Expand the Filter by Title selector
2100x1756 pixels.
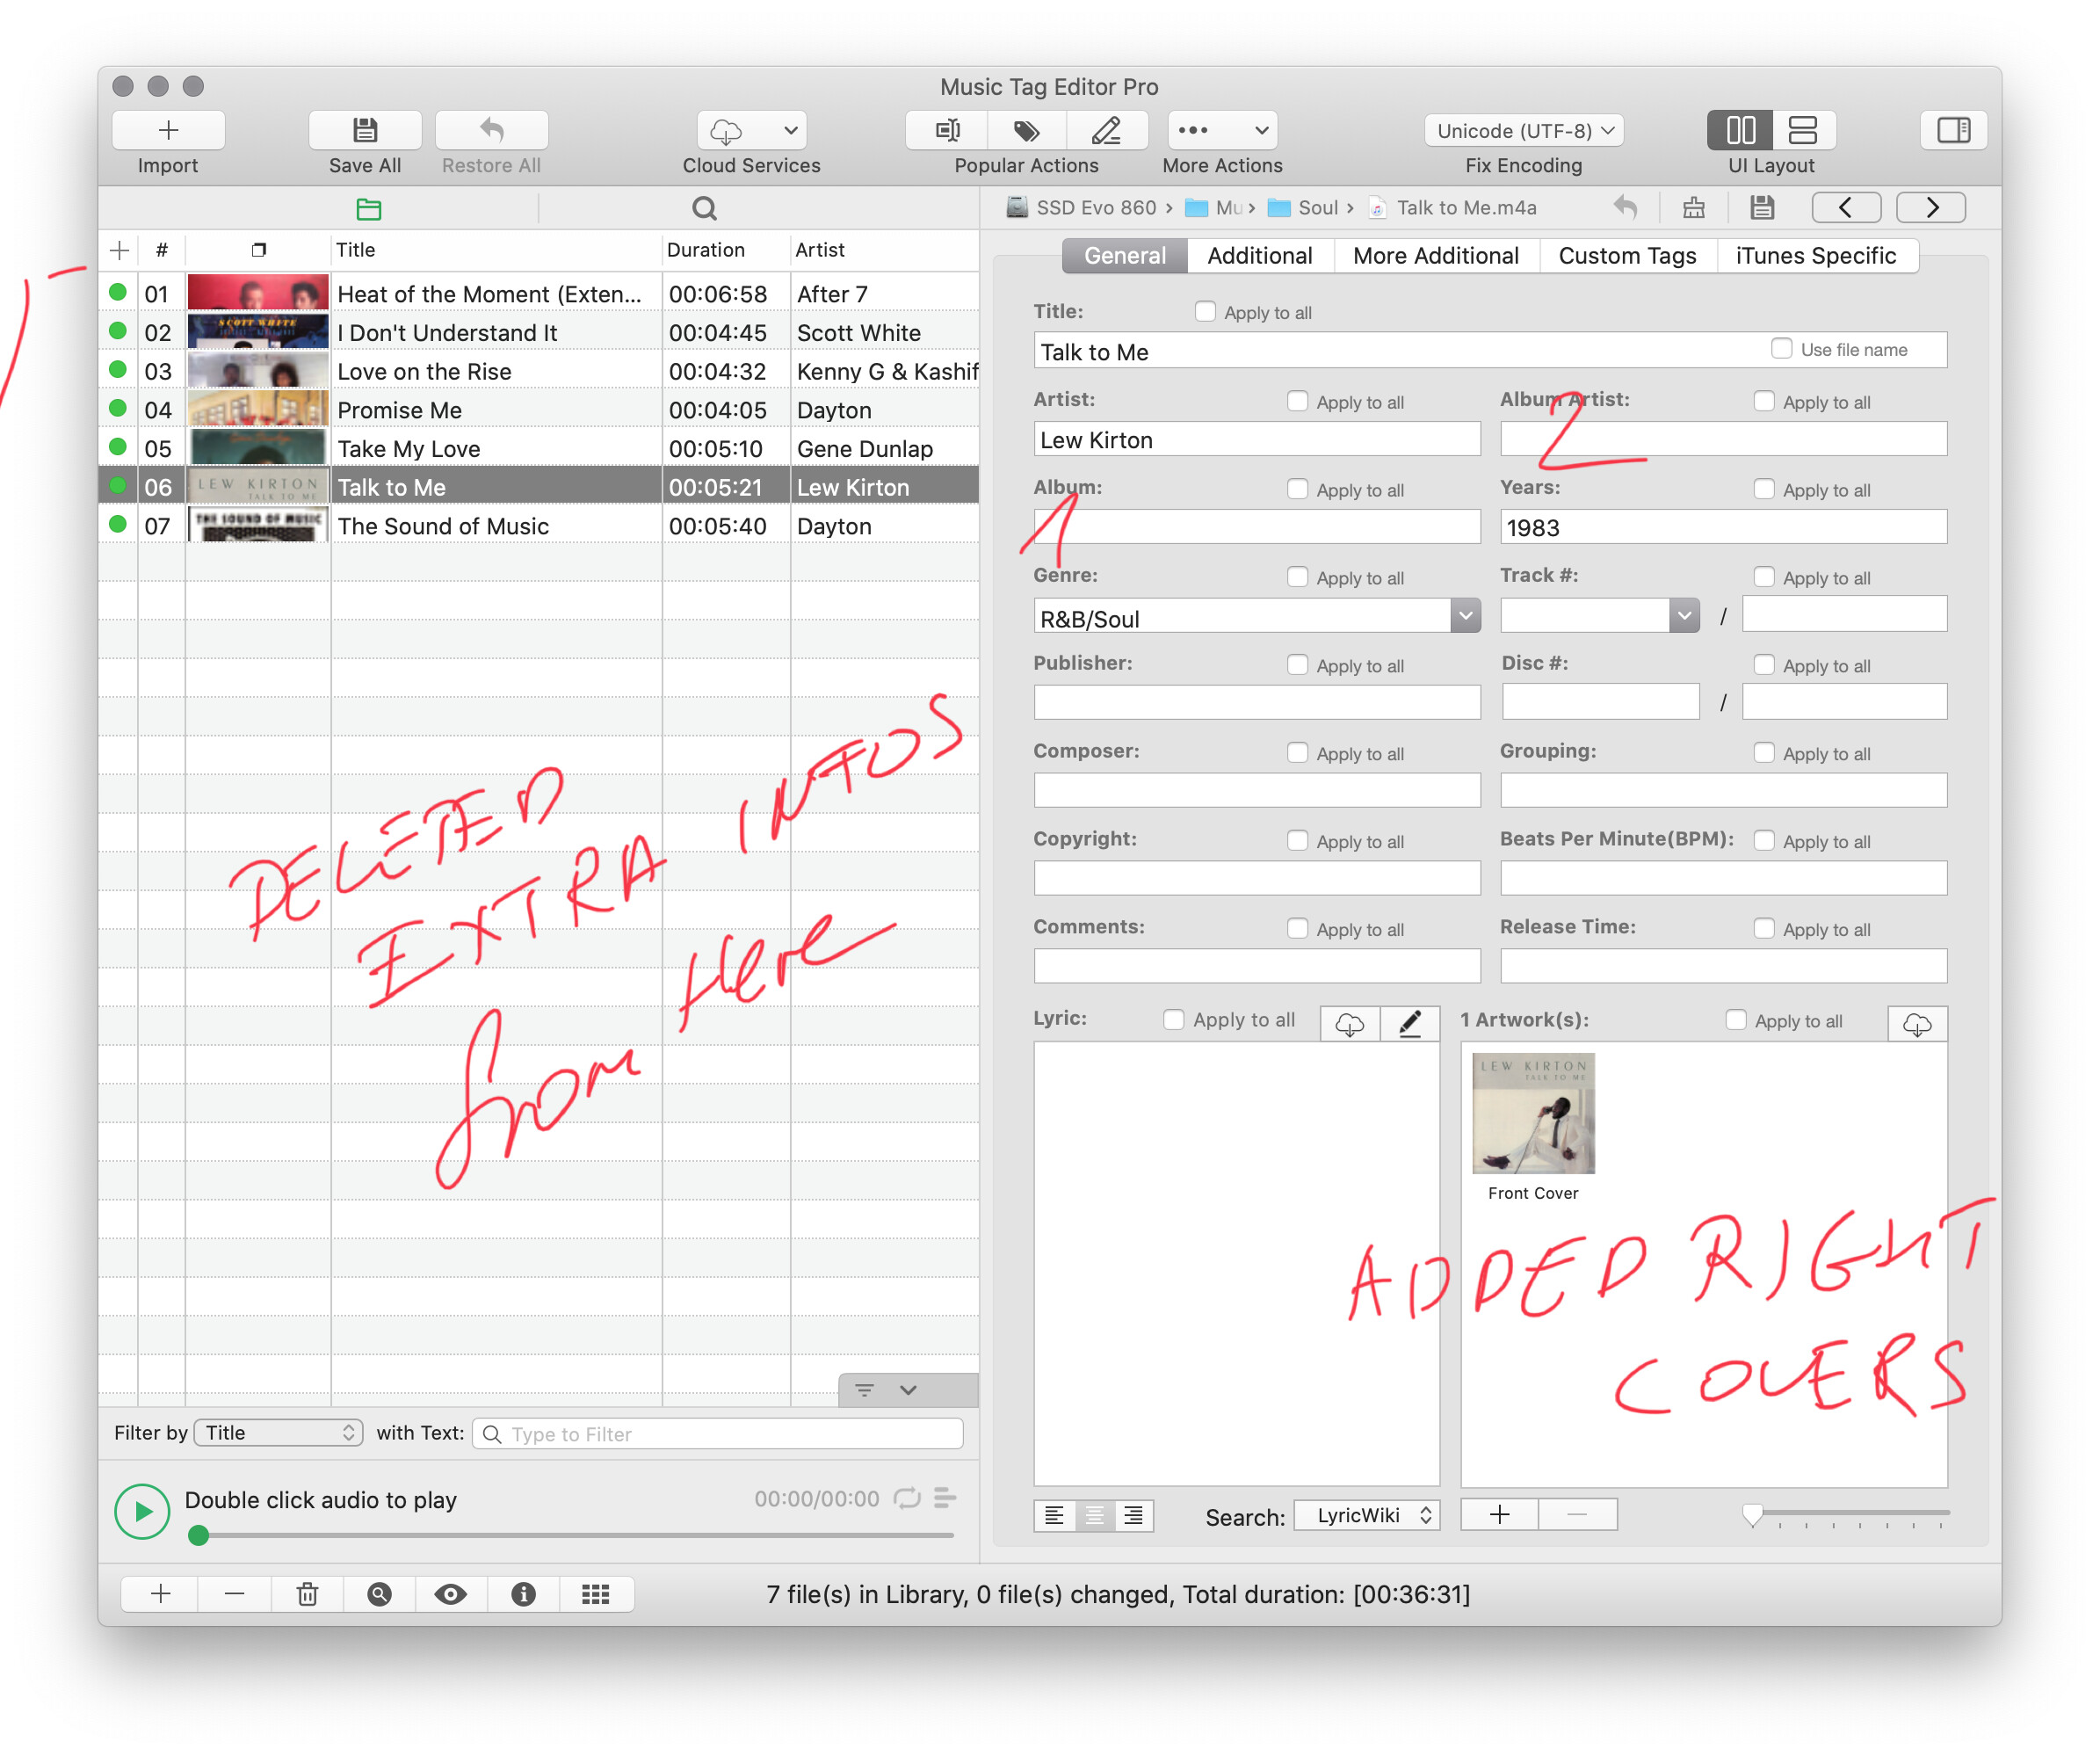tap(278, 1432)
